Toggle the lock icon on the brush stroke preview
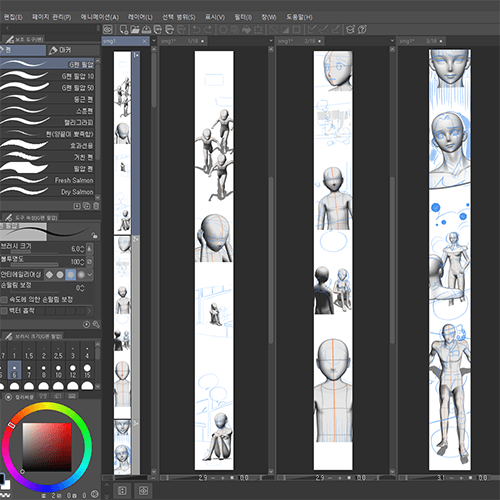 click(x=94, y=235)
